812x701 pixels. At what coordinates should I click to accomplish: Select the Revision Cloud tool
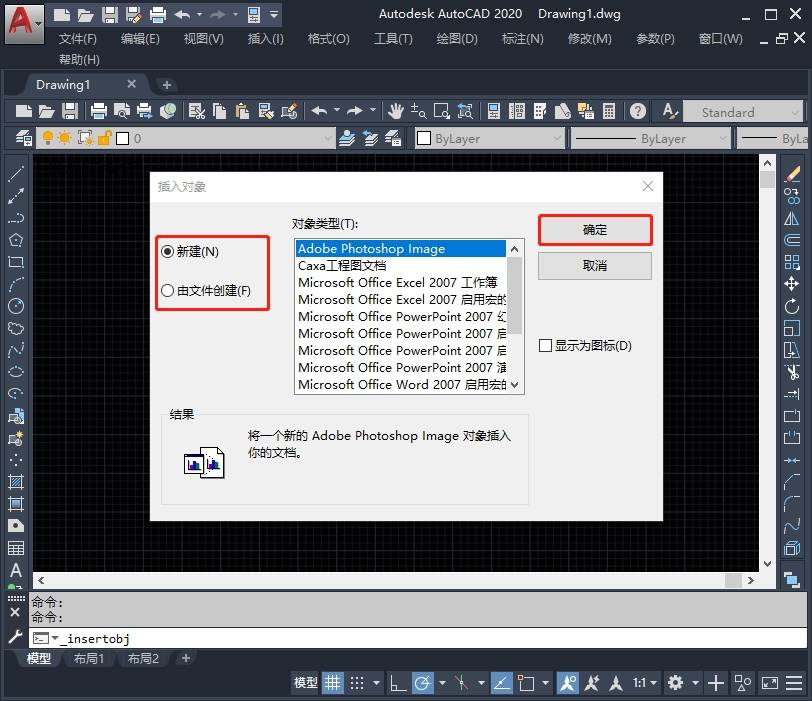(x=16, y=328)
